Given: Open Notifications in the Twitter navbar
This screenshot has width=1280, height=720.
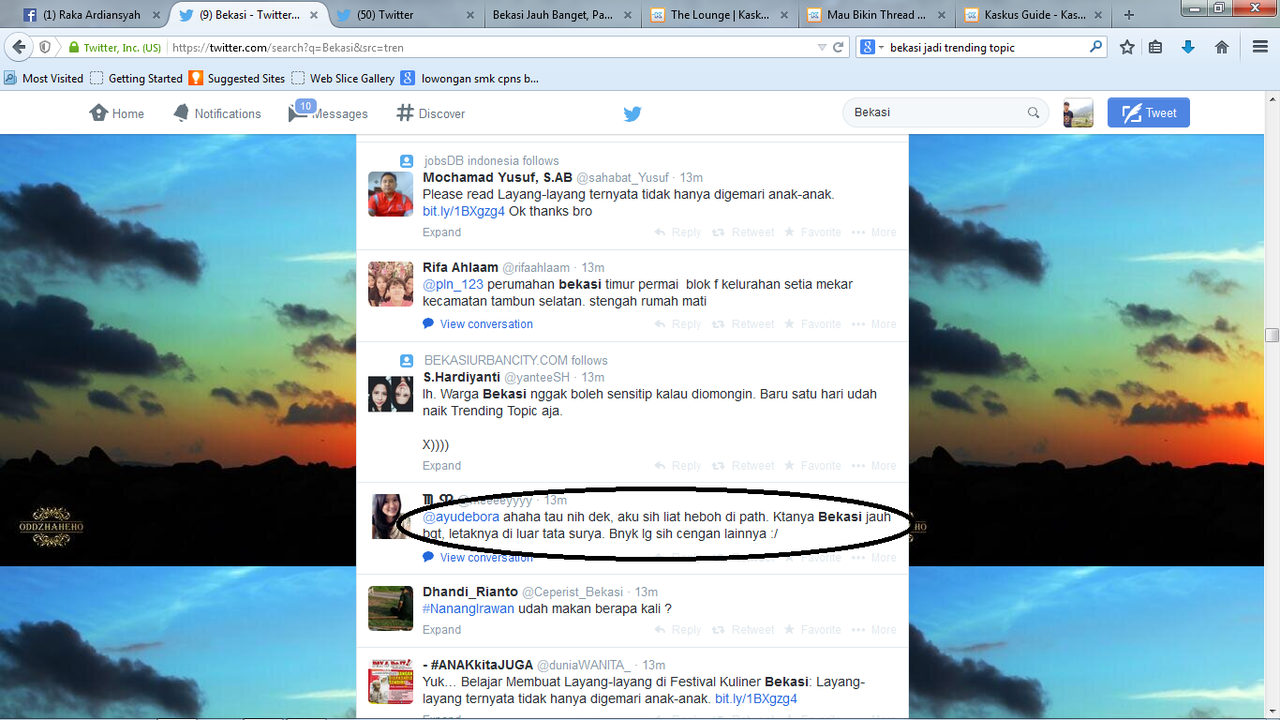Looking at the screenshot, I should (217, 113).
